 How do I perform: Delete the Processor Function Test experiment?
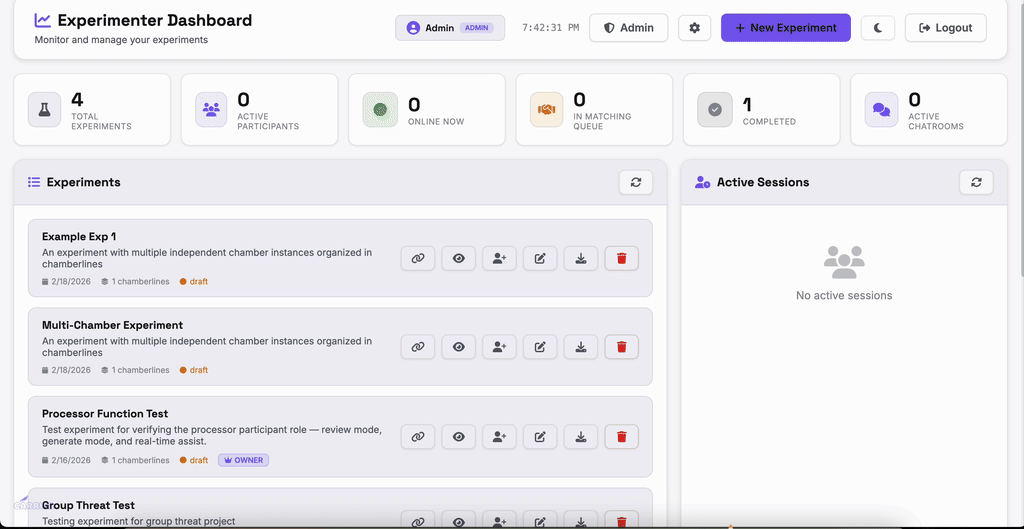pyautogui.click(x=621, y=436)
